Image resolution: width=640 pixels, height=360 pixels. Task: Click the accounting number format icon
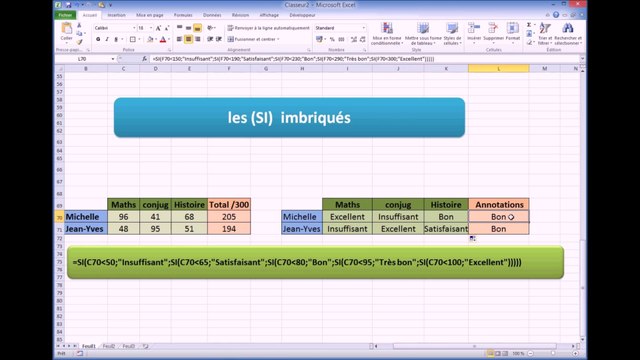coord(319,39)
